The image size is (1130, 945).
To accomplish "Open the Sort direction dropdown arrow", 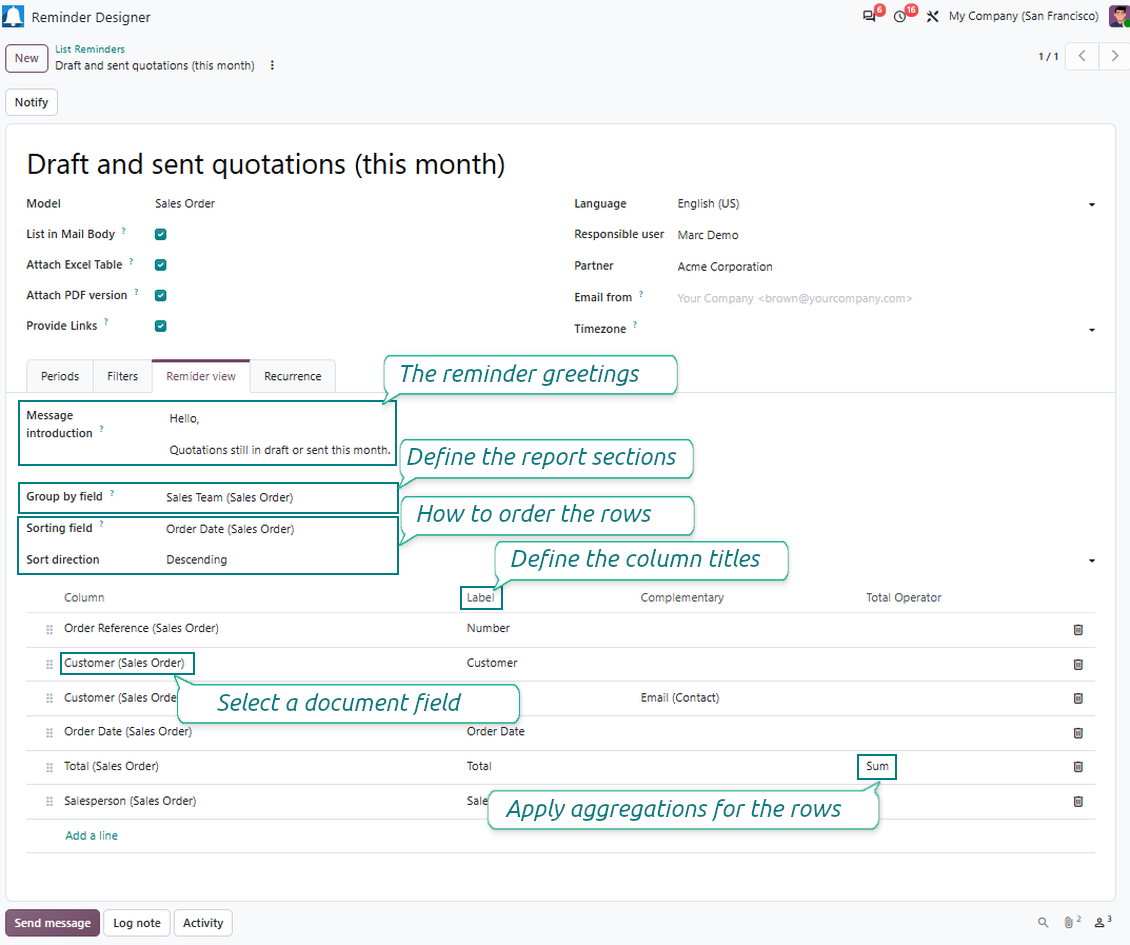I will (1092, 561).
